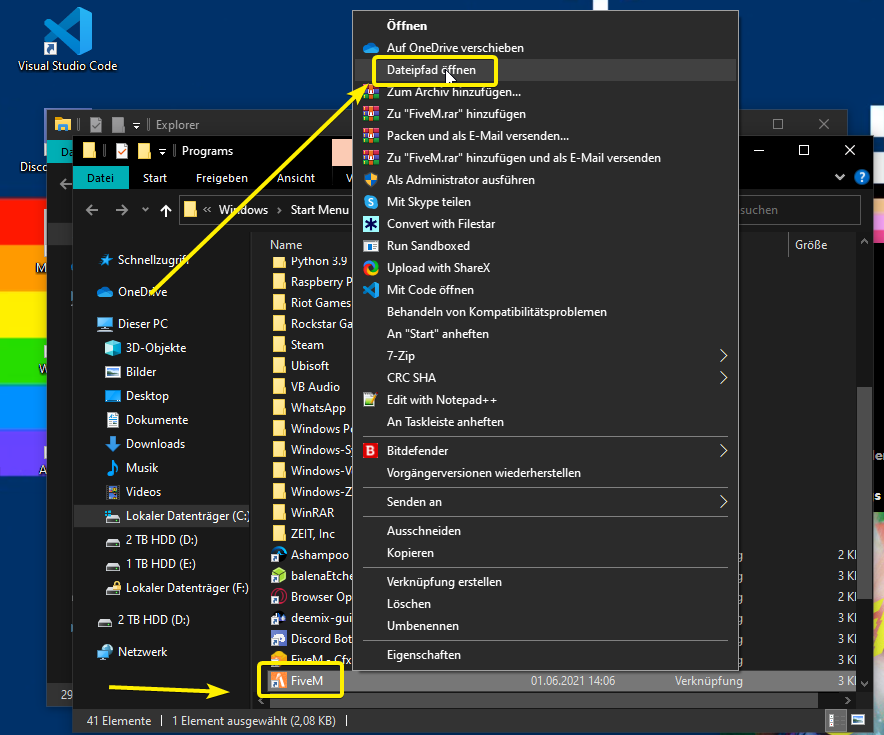The width and height of the screenshot is (884, 735).
Task: Select Dateipfad öffnen from context menu
Action: click(x=436, y=70)
